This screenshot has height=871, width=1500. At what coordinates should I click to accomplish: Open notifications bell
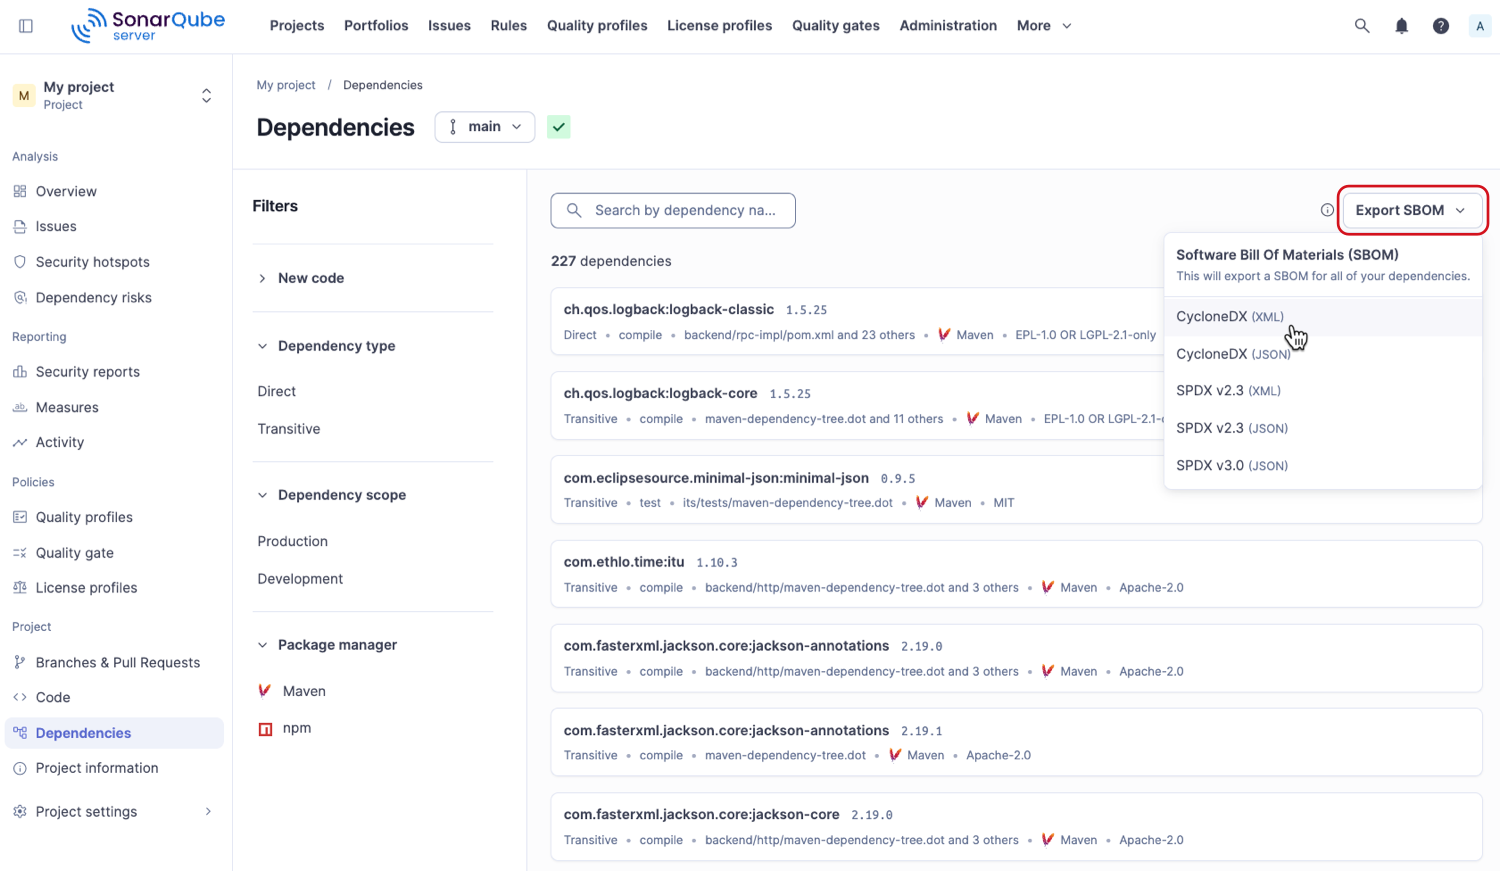[1401, 26]
